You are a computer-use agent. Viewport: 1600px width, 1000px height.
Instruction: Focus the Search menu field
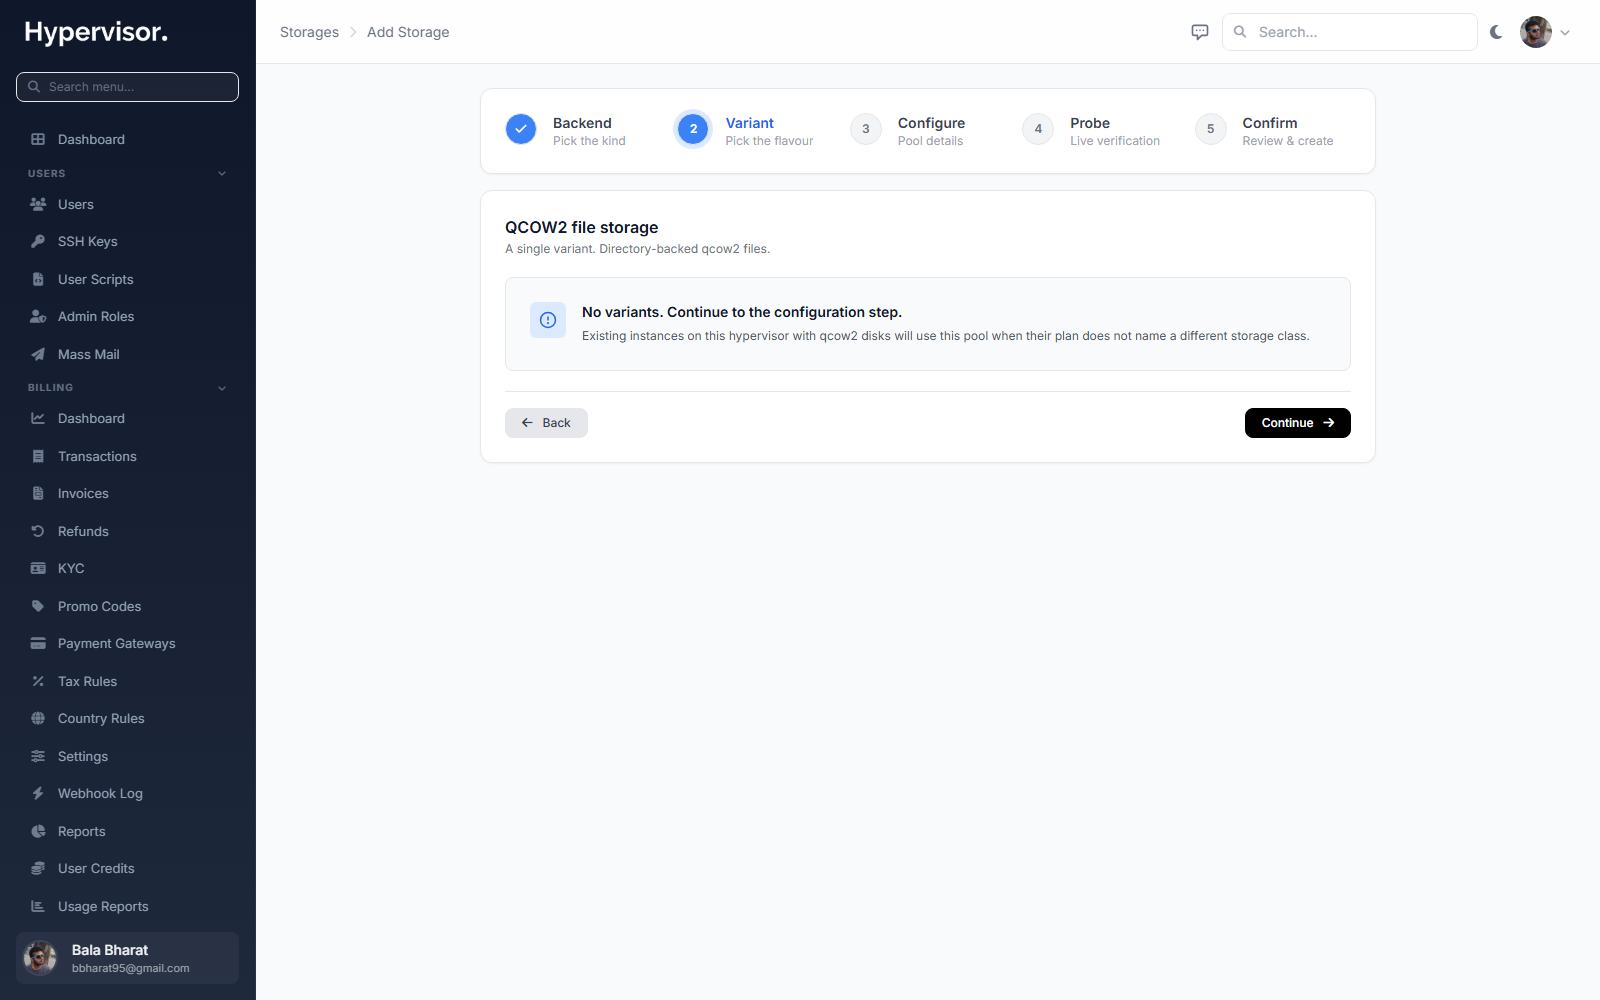tap(127, 87)
